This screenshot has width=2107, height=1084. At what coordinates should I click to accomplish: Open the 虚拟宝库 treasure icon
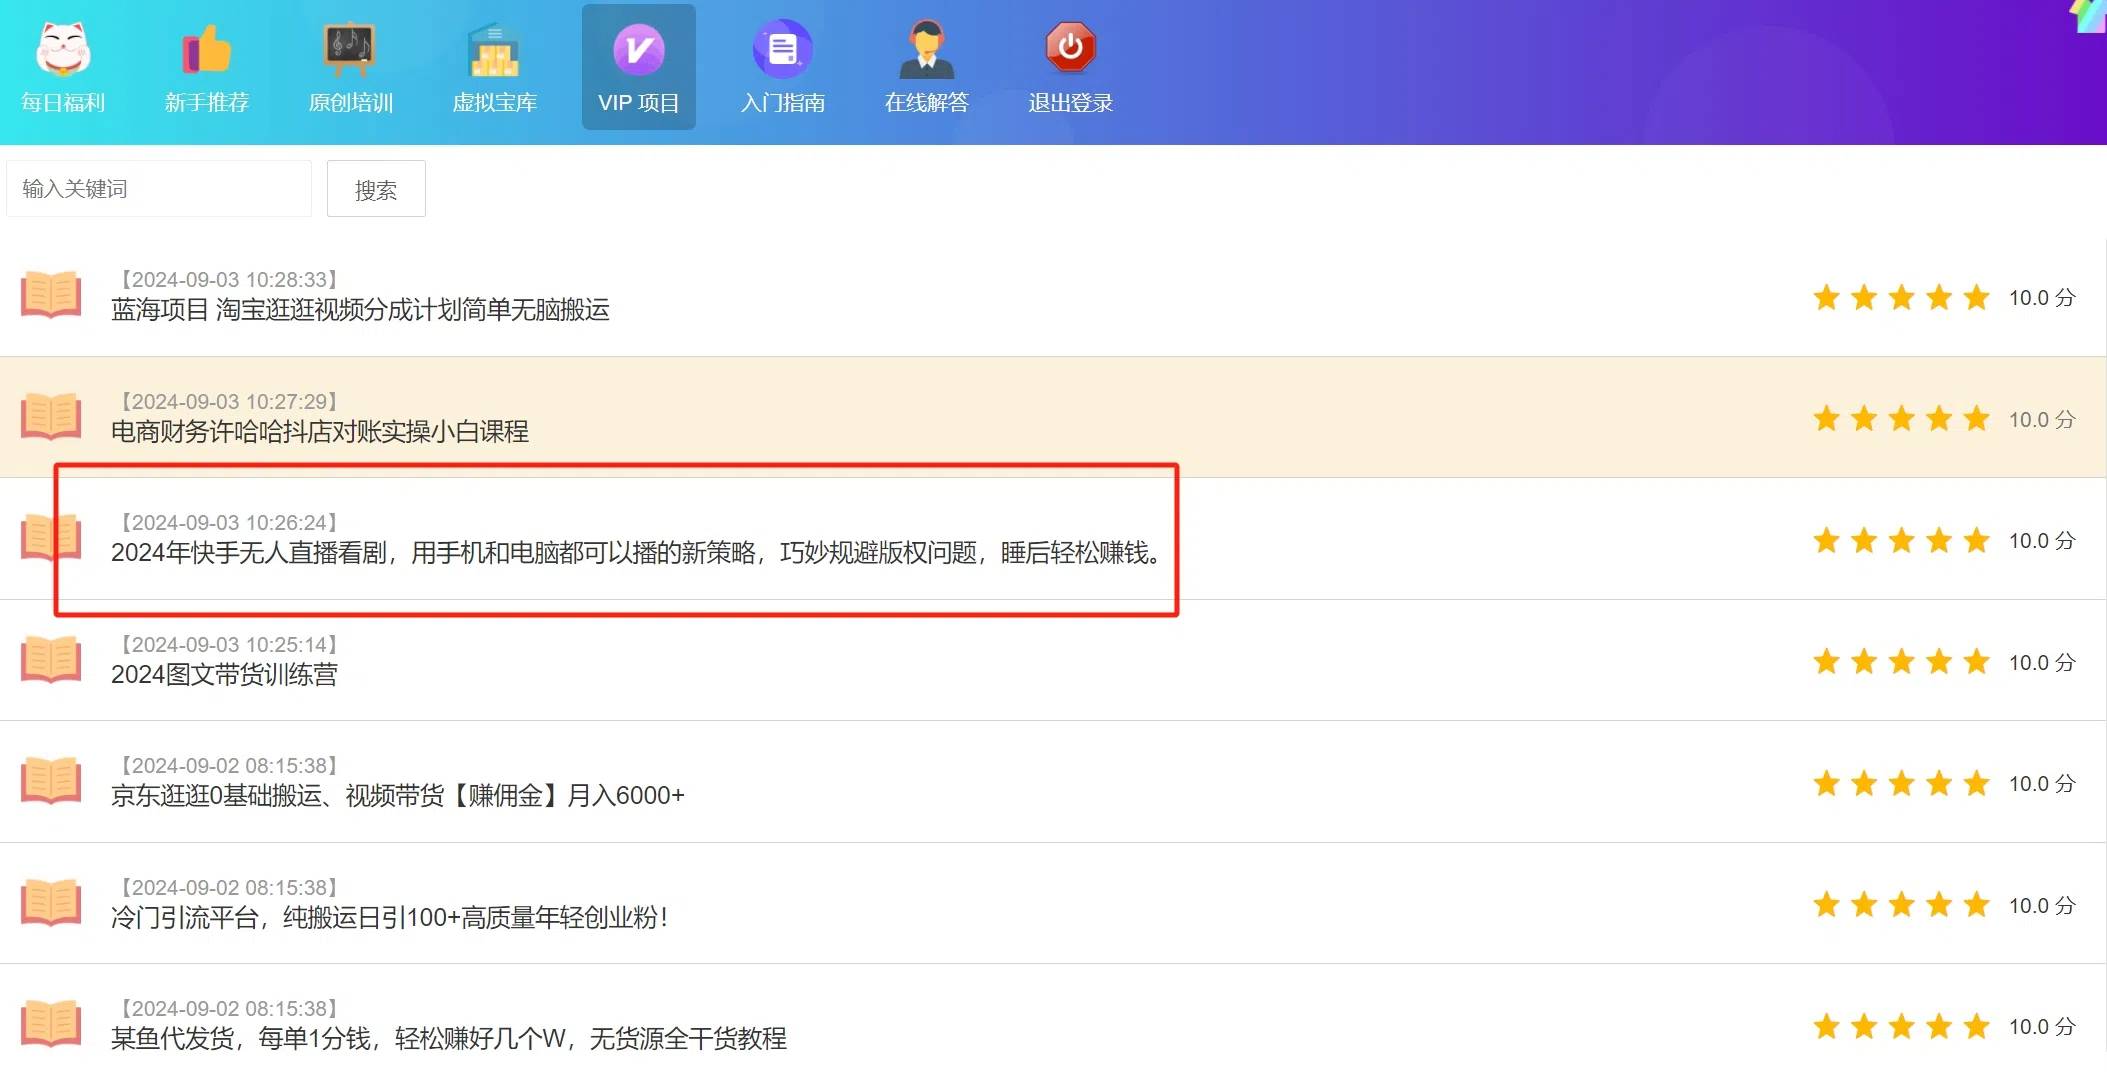pos(494,48)
